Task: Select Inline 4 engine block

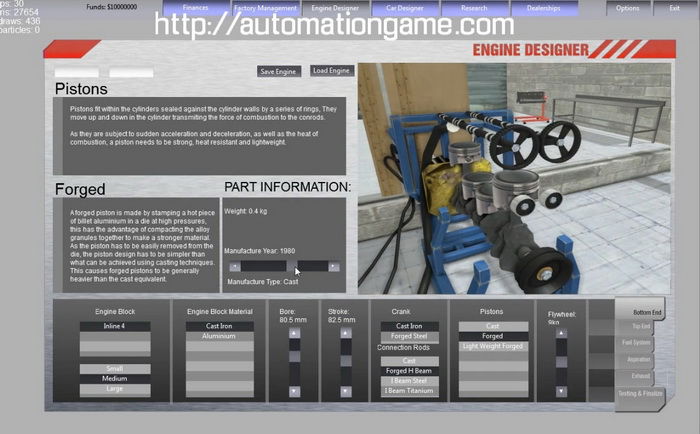Action: (115, 326)
